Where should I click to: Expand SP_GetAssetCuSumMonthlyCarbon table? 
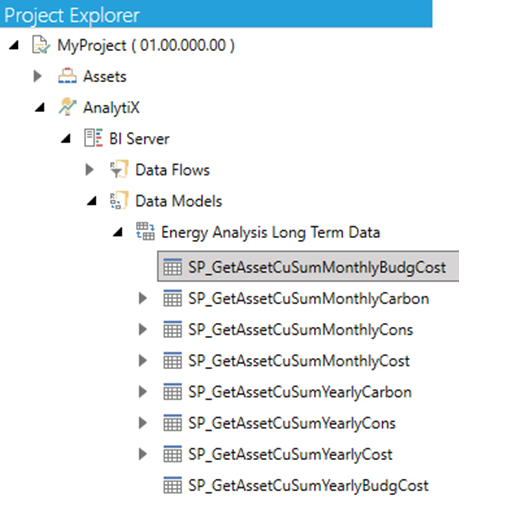tap(143, 298)
